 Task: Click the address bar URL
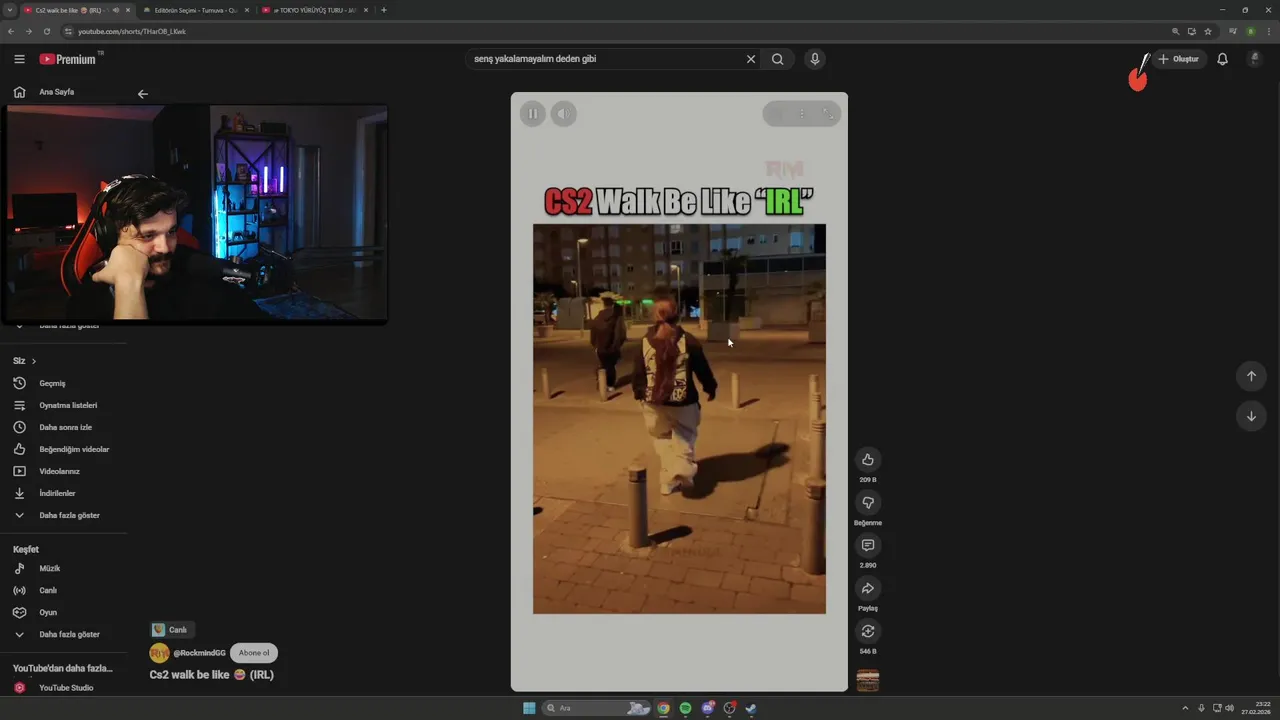tap(132, 32)
